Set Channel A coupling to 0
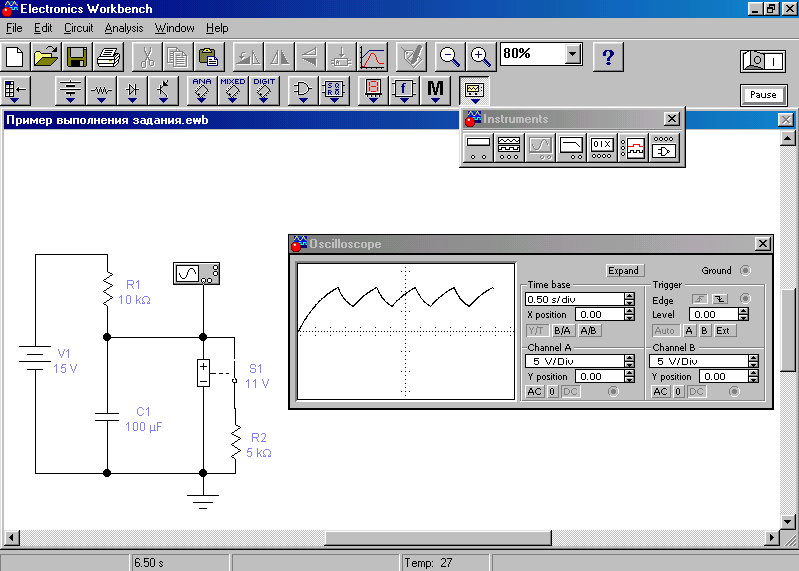The height and width of the screenshot is (571, 799). (x=552, y=392)
